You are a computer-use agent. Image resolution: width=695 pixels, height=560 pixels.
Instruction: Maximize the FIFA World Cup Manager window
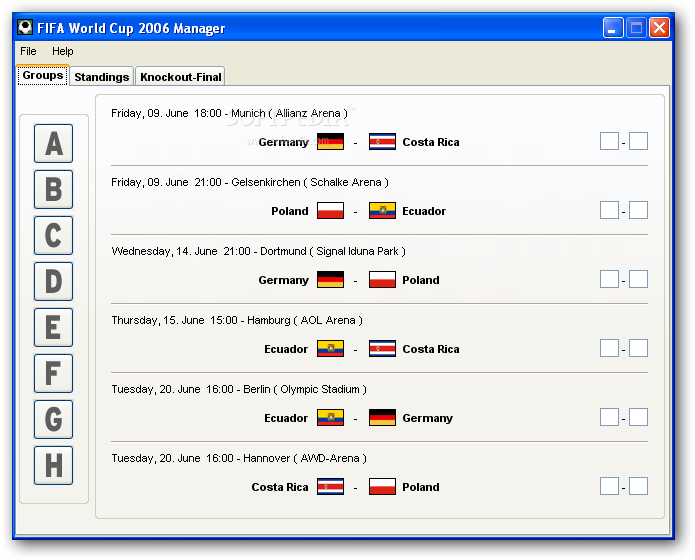(x=636, y=28)
